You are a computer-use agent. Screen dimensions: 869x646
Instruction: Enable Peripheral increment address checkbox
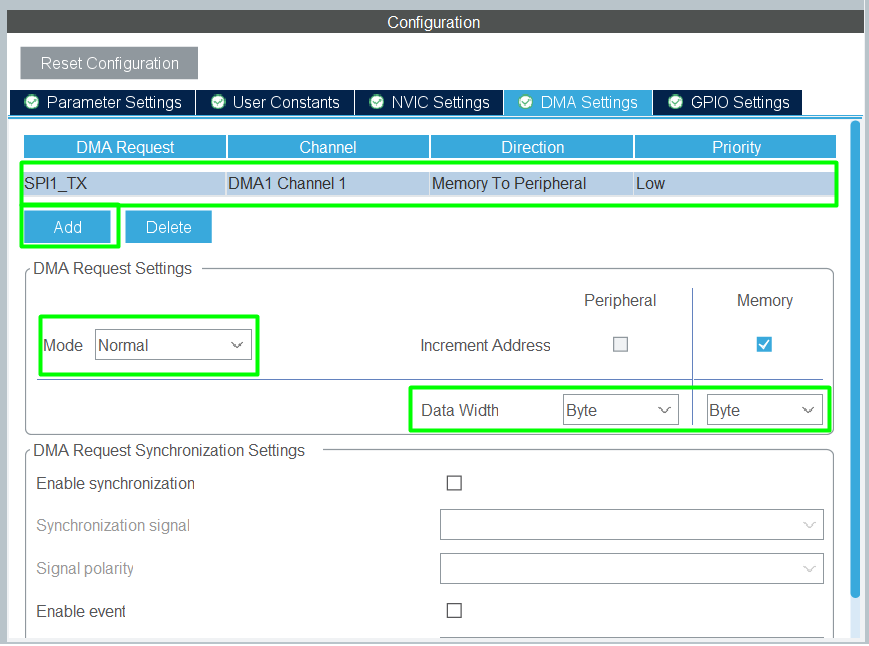point(621,345)
